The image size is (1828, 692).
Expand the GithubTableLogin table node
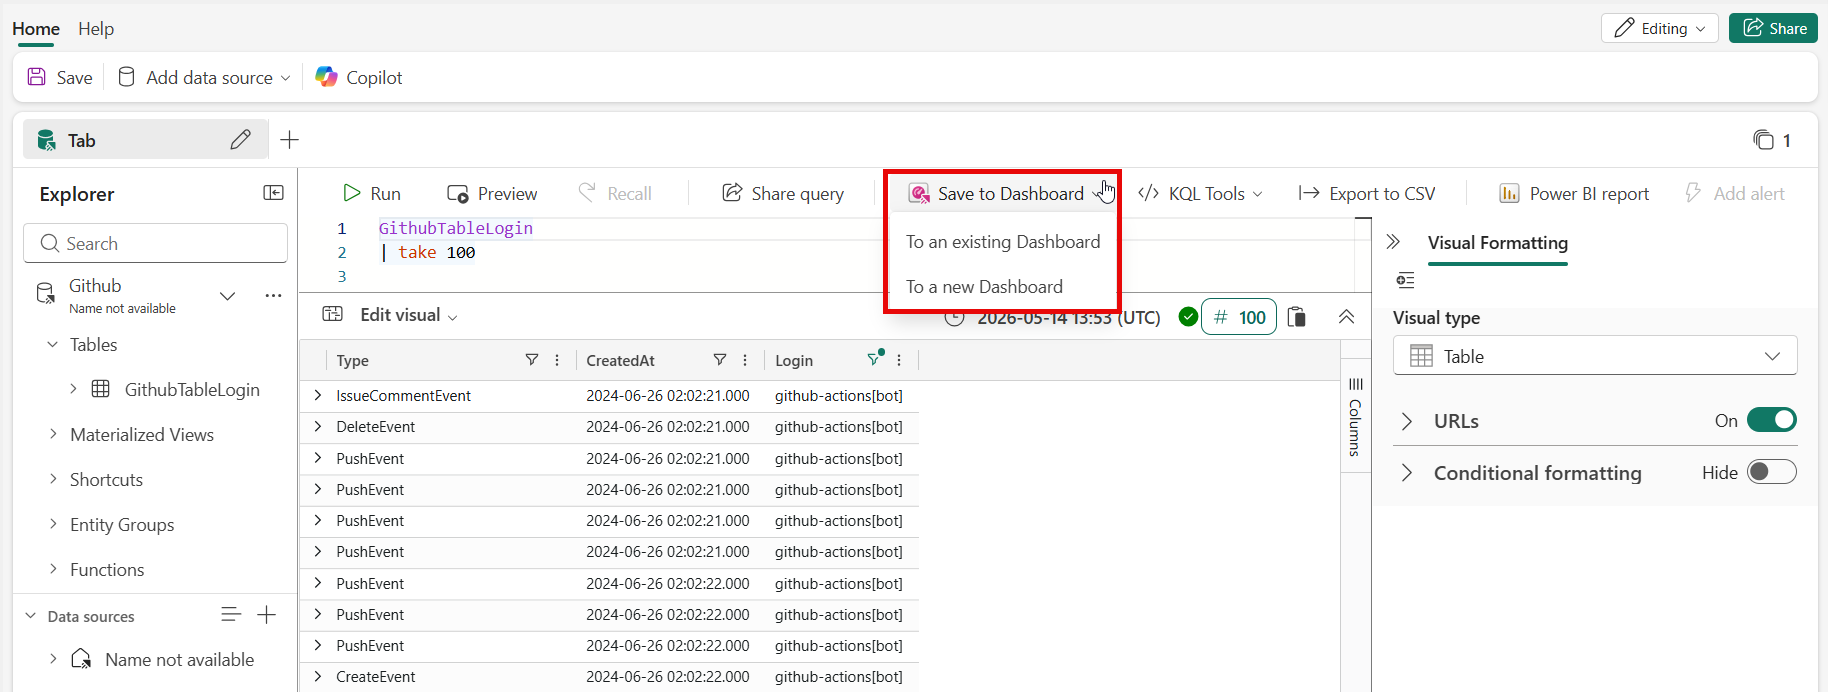click(x=73, y=389)
